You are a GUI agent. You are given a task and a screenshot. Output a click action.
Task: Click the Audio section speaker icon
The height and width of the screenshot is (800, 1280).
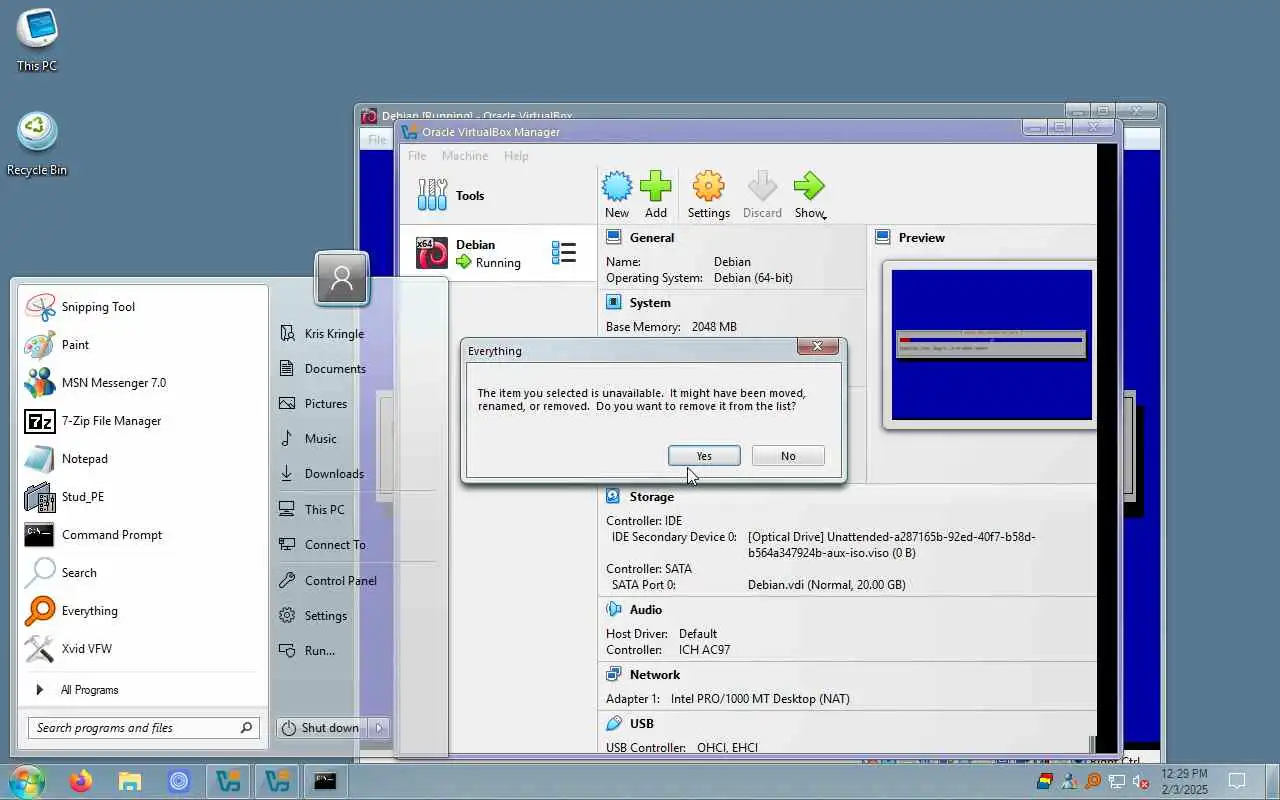[x=614, y=609]
